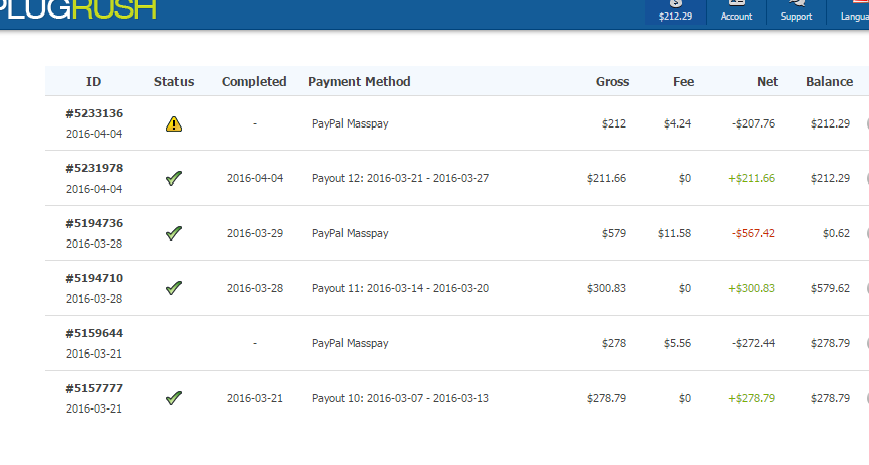The image size is (869, 465).
Task: Sort by the ID column header
Action: [x=94, y=82]
